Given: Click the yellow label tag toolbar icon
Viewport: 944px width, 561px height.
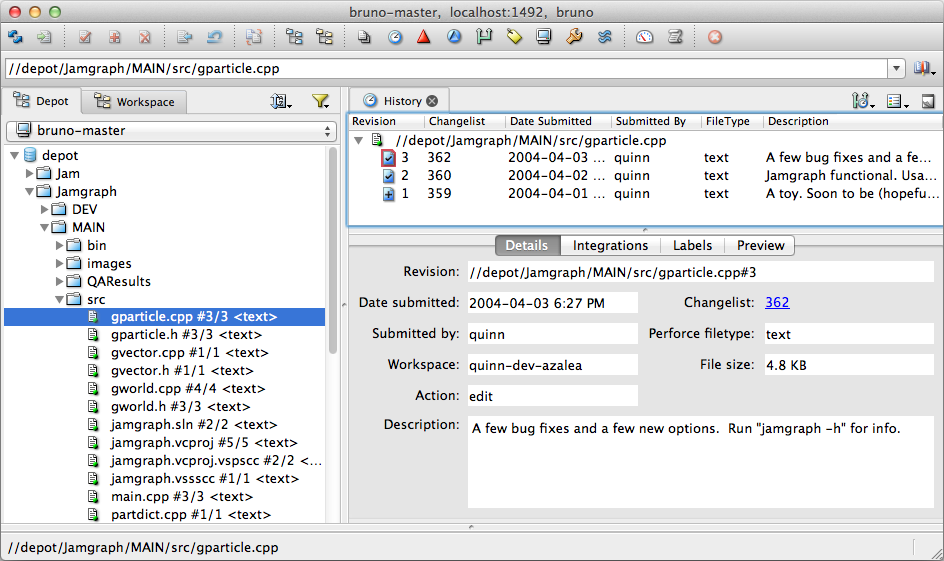Looking at the screenshot, I should 514,38.
